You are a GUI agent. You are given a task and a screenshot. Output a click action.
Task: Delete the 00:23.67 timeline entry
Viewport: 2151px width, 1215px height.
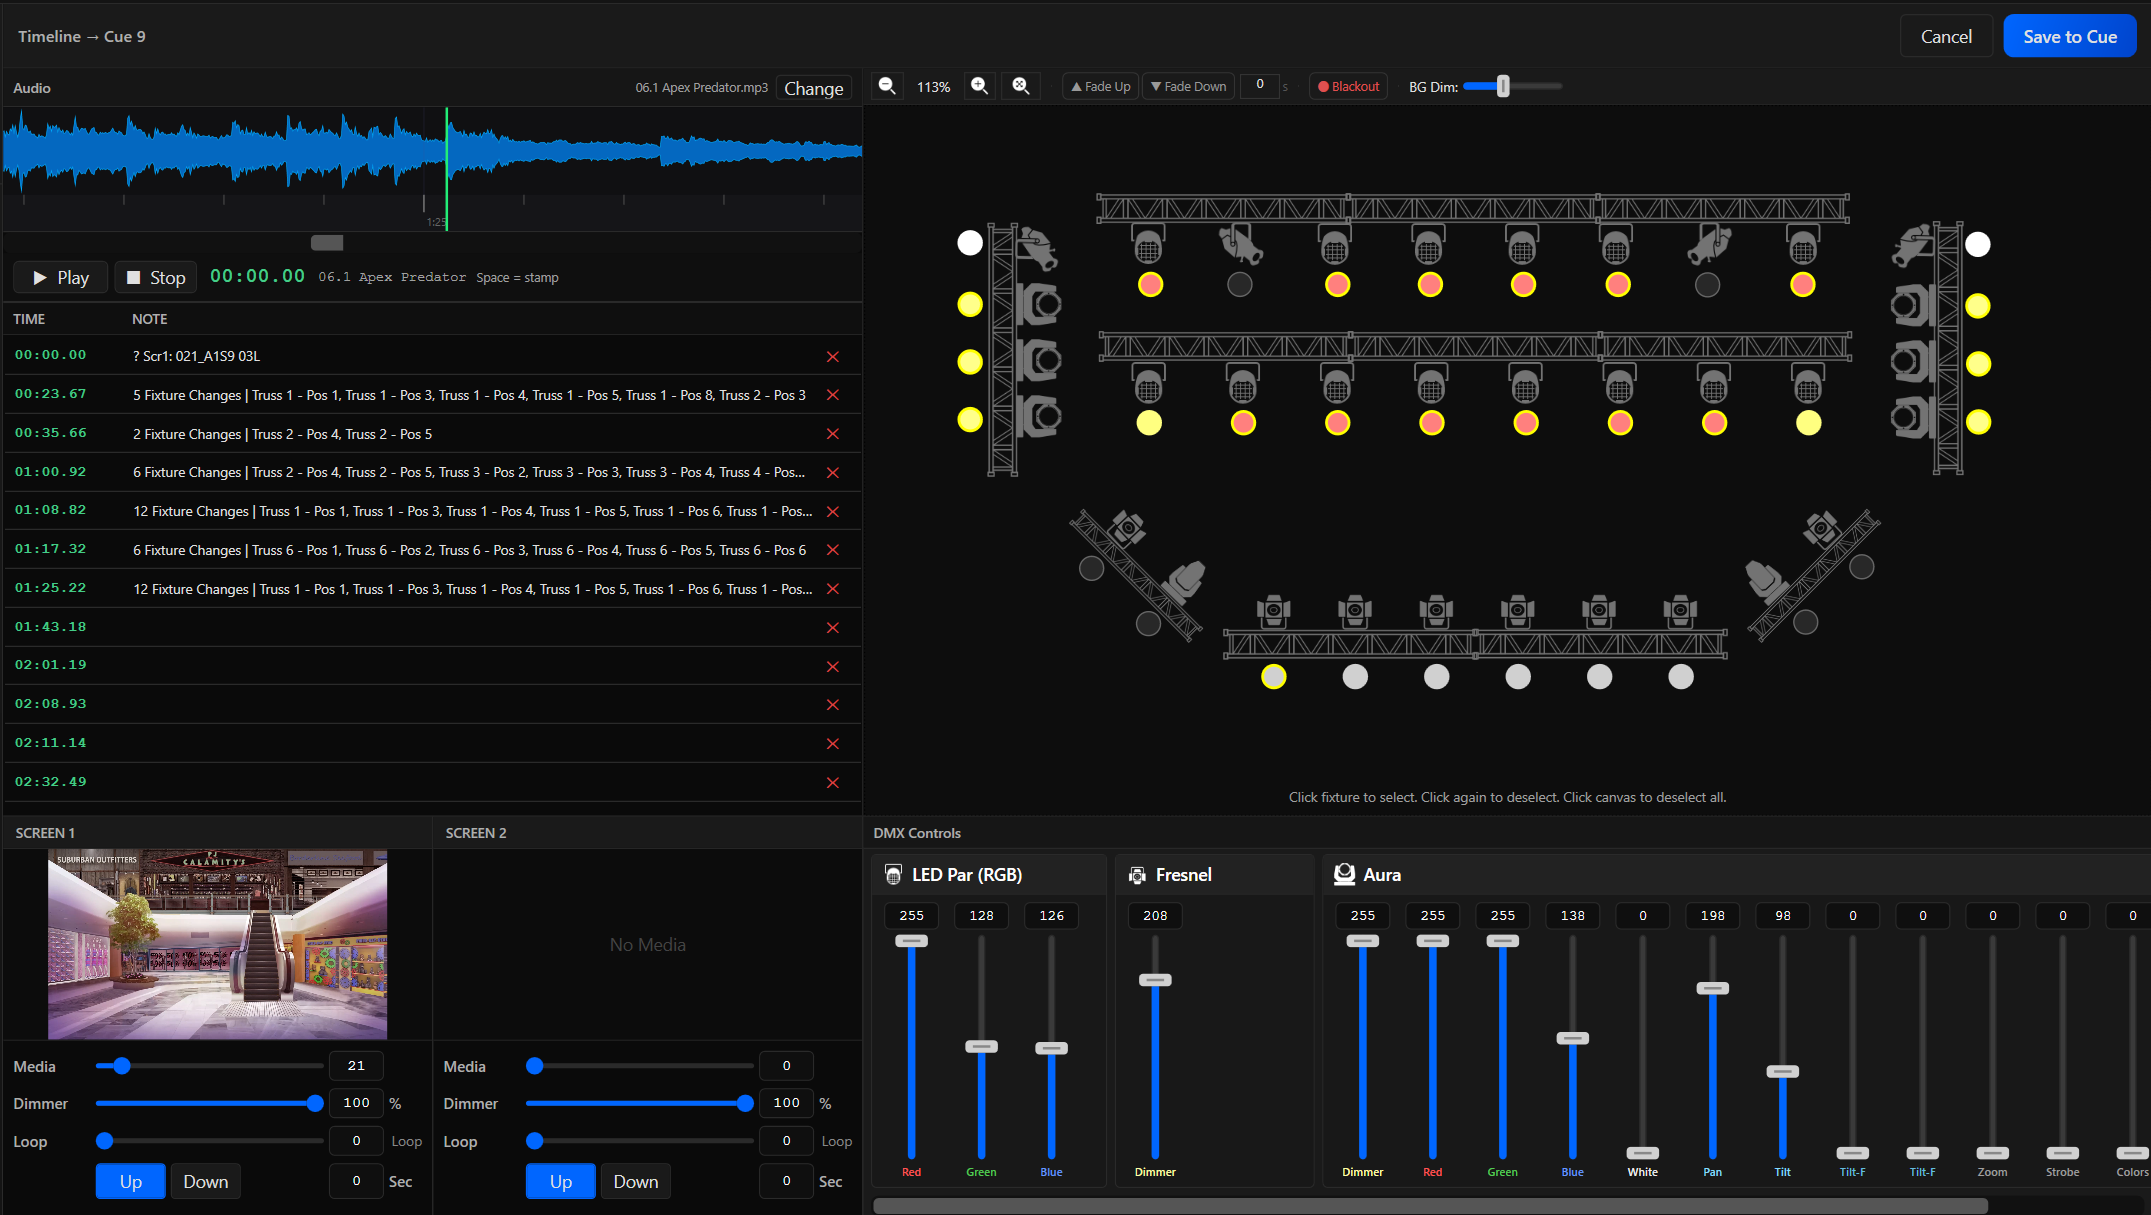point(832,395)
